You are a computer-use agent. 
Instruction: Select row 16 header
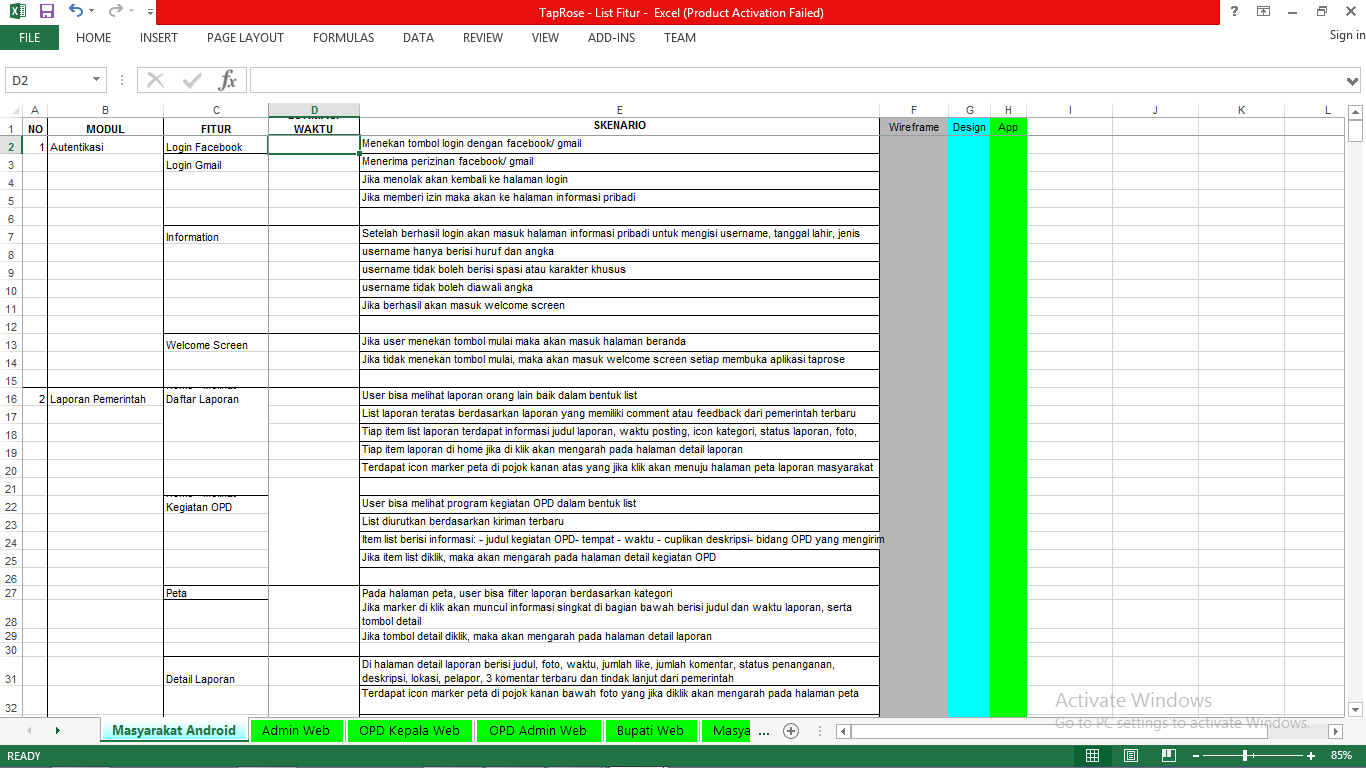pyautogui.click(x=11, y=399)
